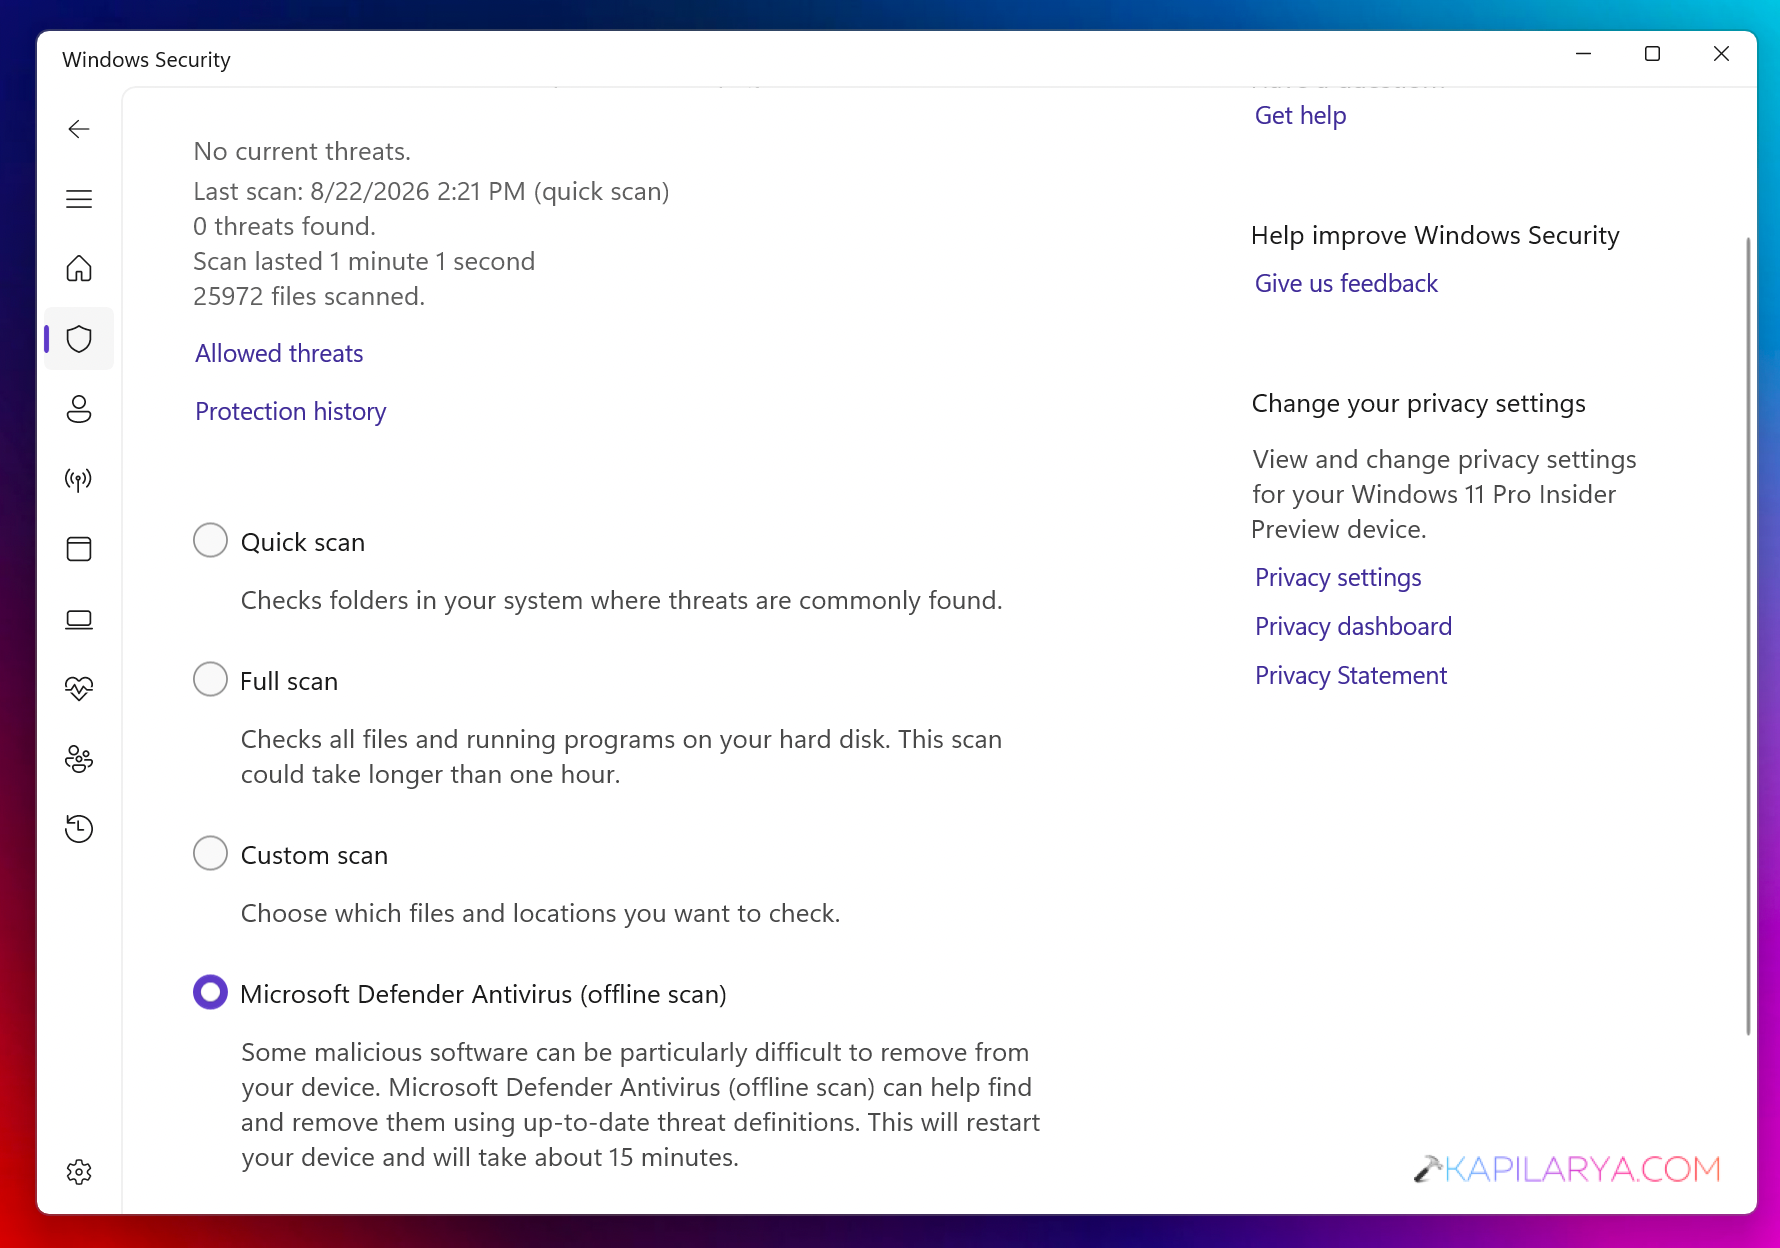Image resolution: width=1780 pixels, height=1248 pixels.
Task: Open the Privacy Statement link
Action: pyautogui.click(x=1350, y=676)
